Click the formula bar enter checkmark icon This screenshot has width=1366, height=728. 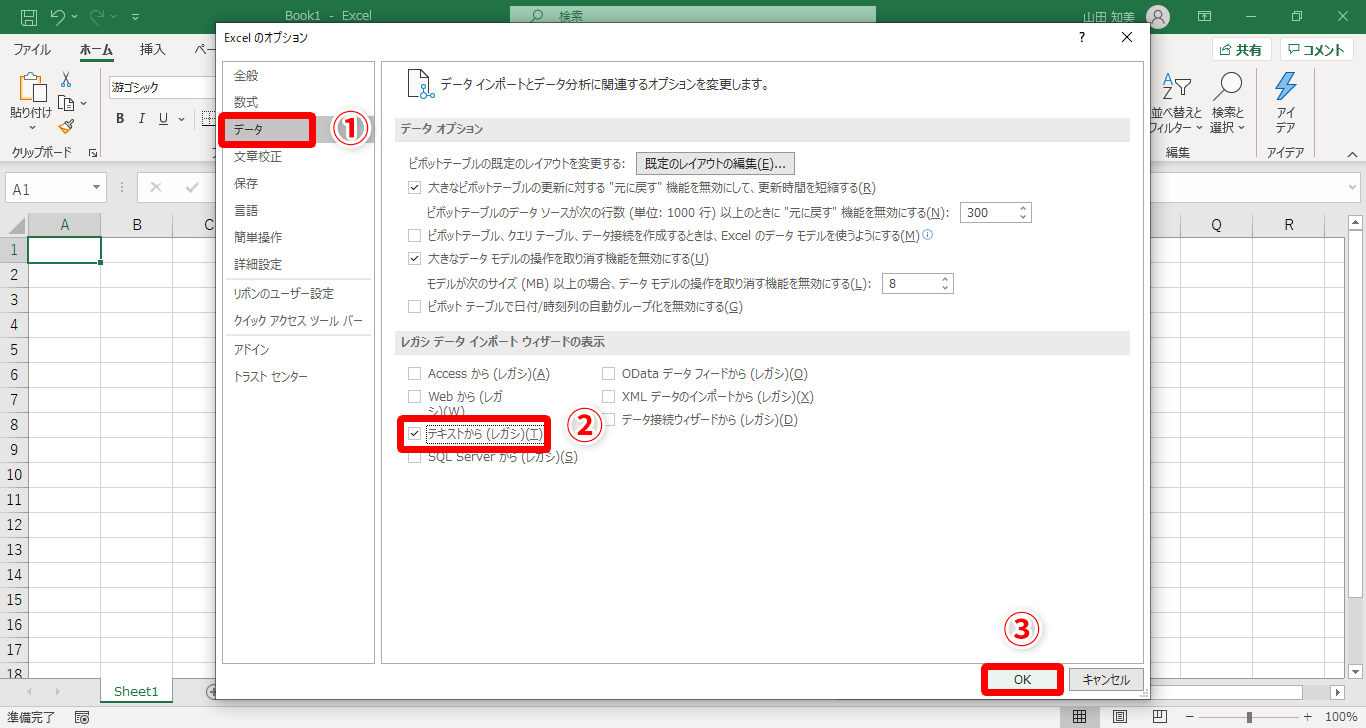pyautogui.click(x=192, y=187)
